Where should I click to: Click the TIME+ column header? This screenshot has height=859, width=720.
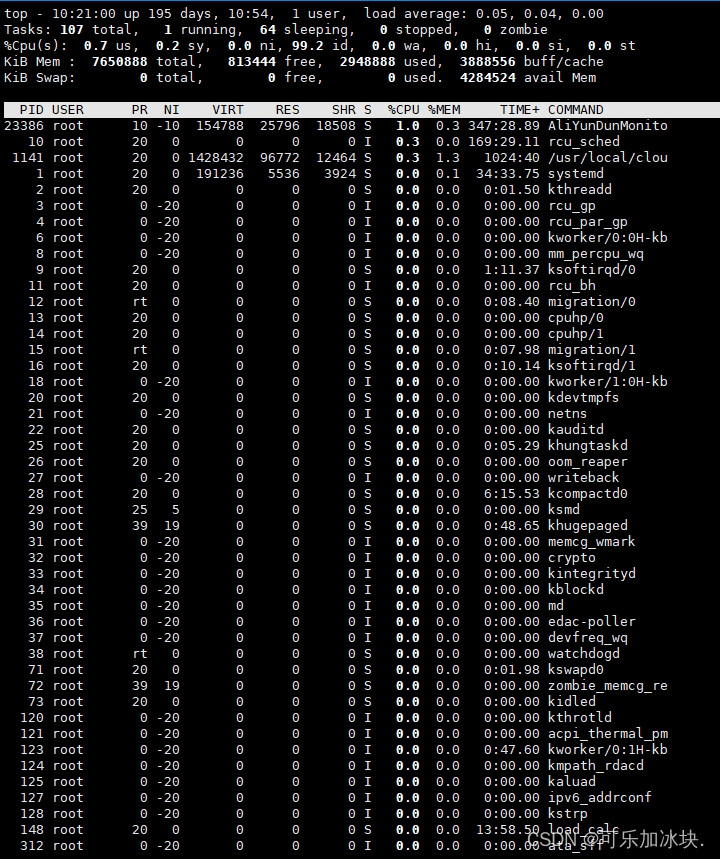pos(519,110)
